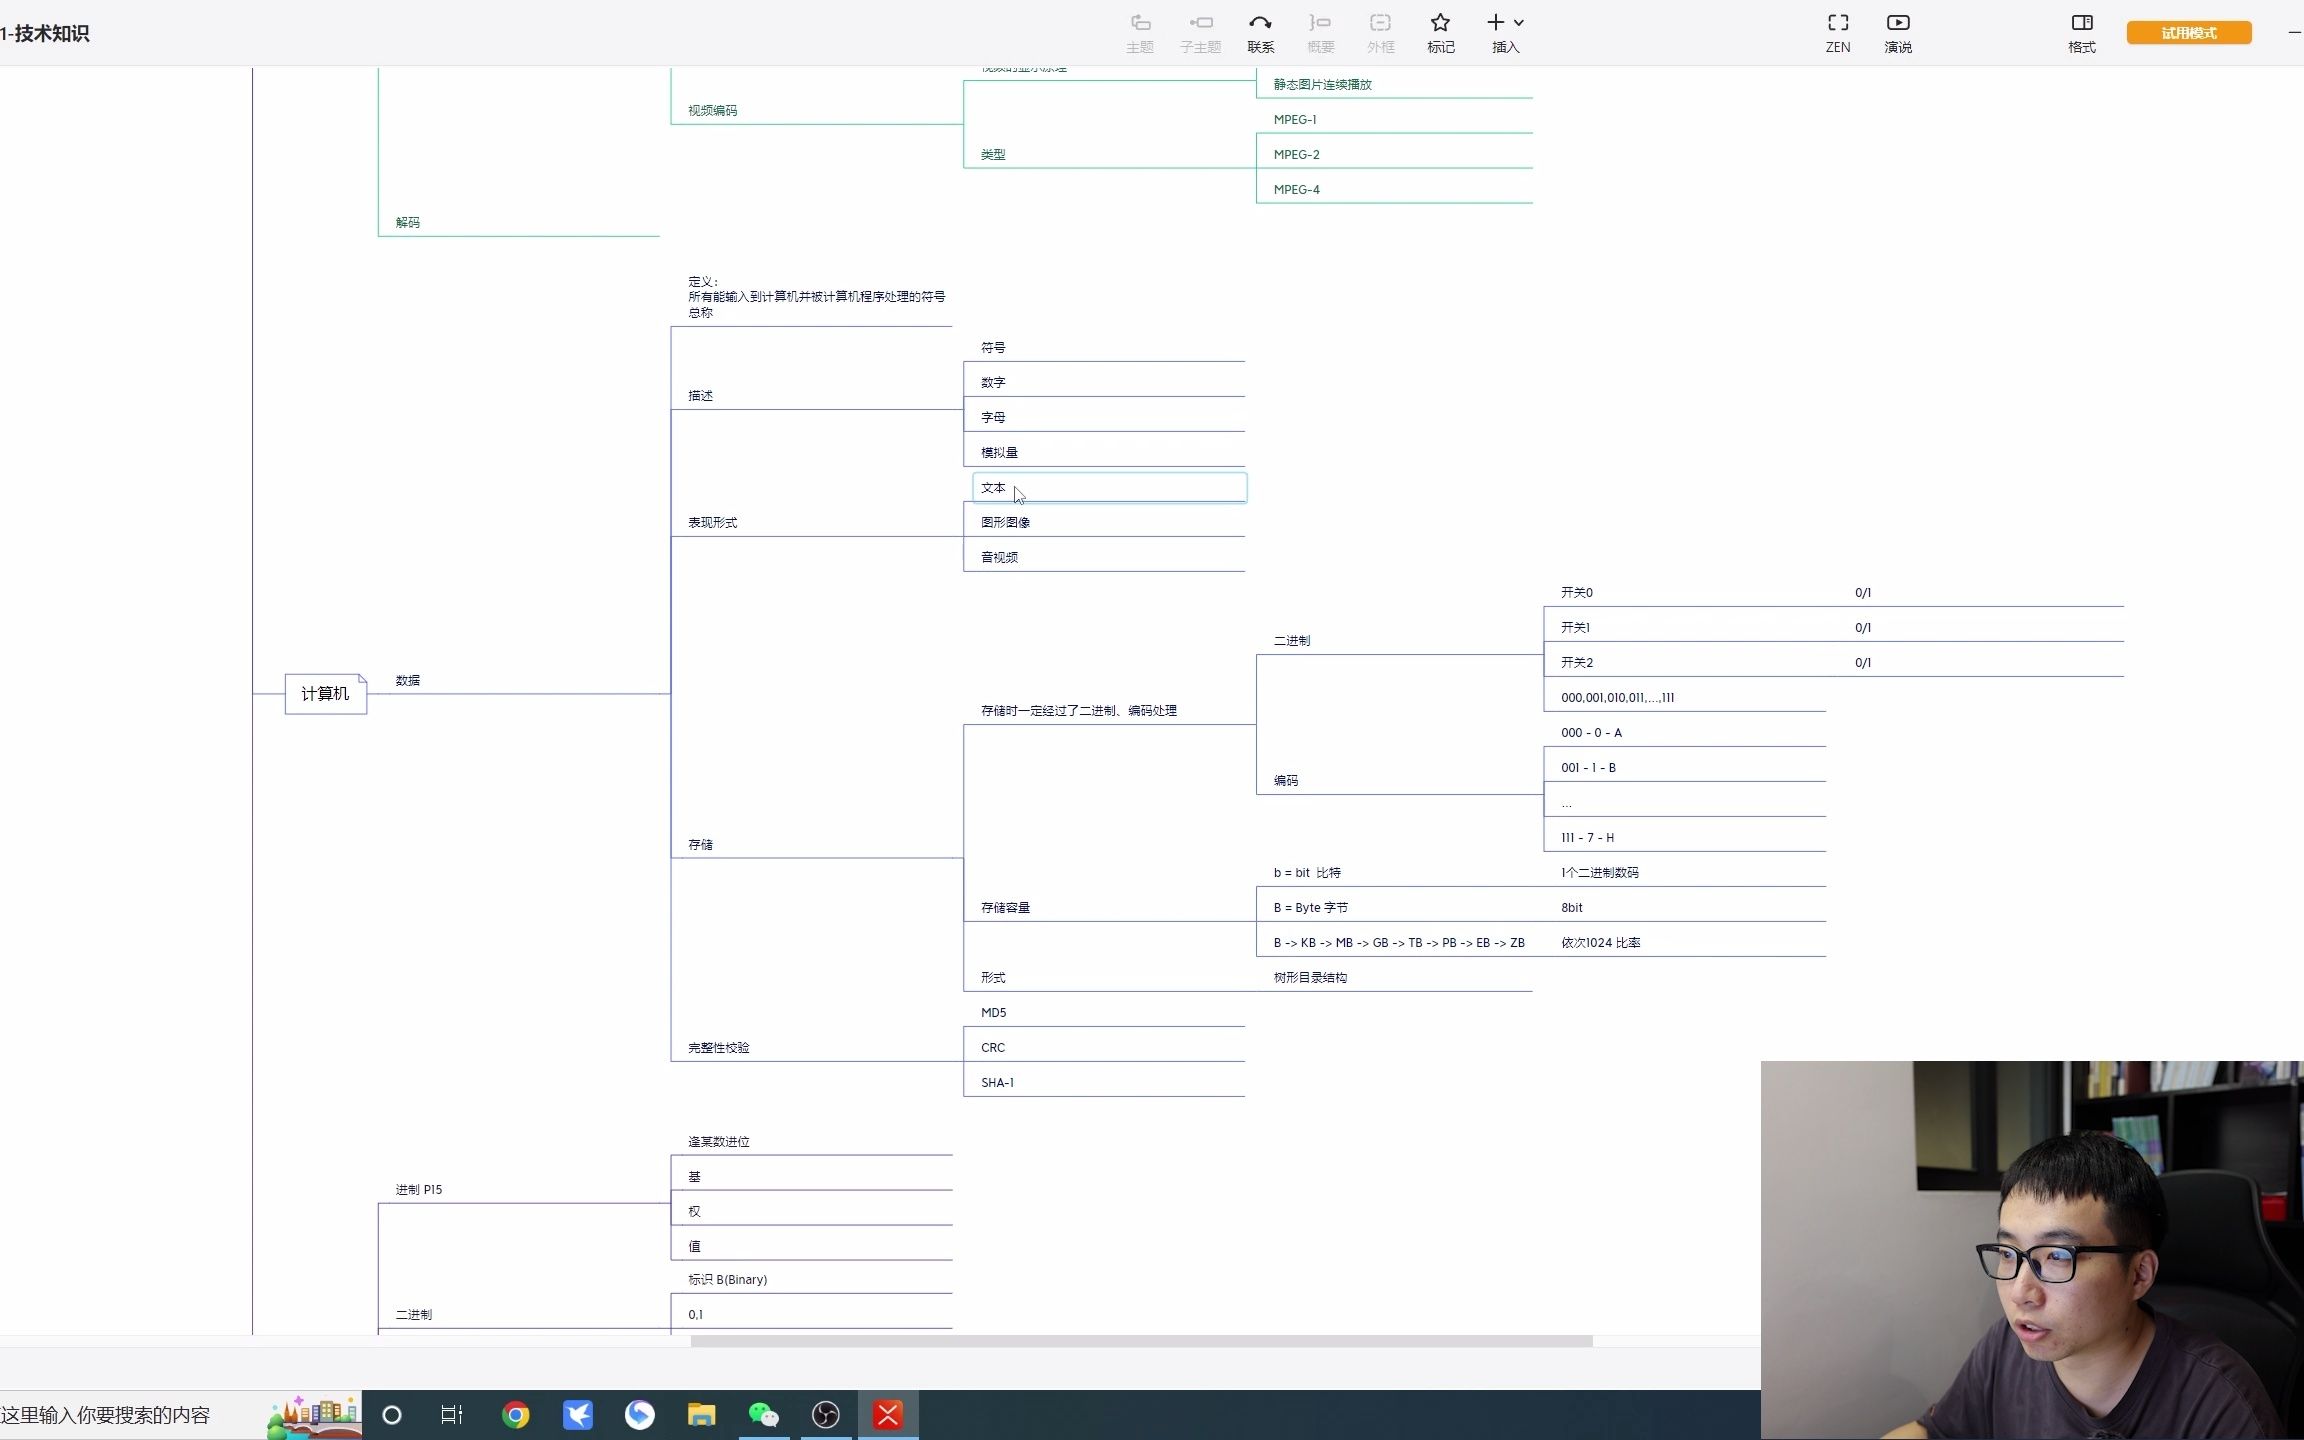Select the 存储容量 branch node
The width and height of the screenshot is (2304, 1440).
tap(1005, 908)
